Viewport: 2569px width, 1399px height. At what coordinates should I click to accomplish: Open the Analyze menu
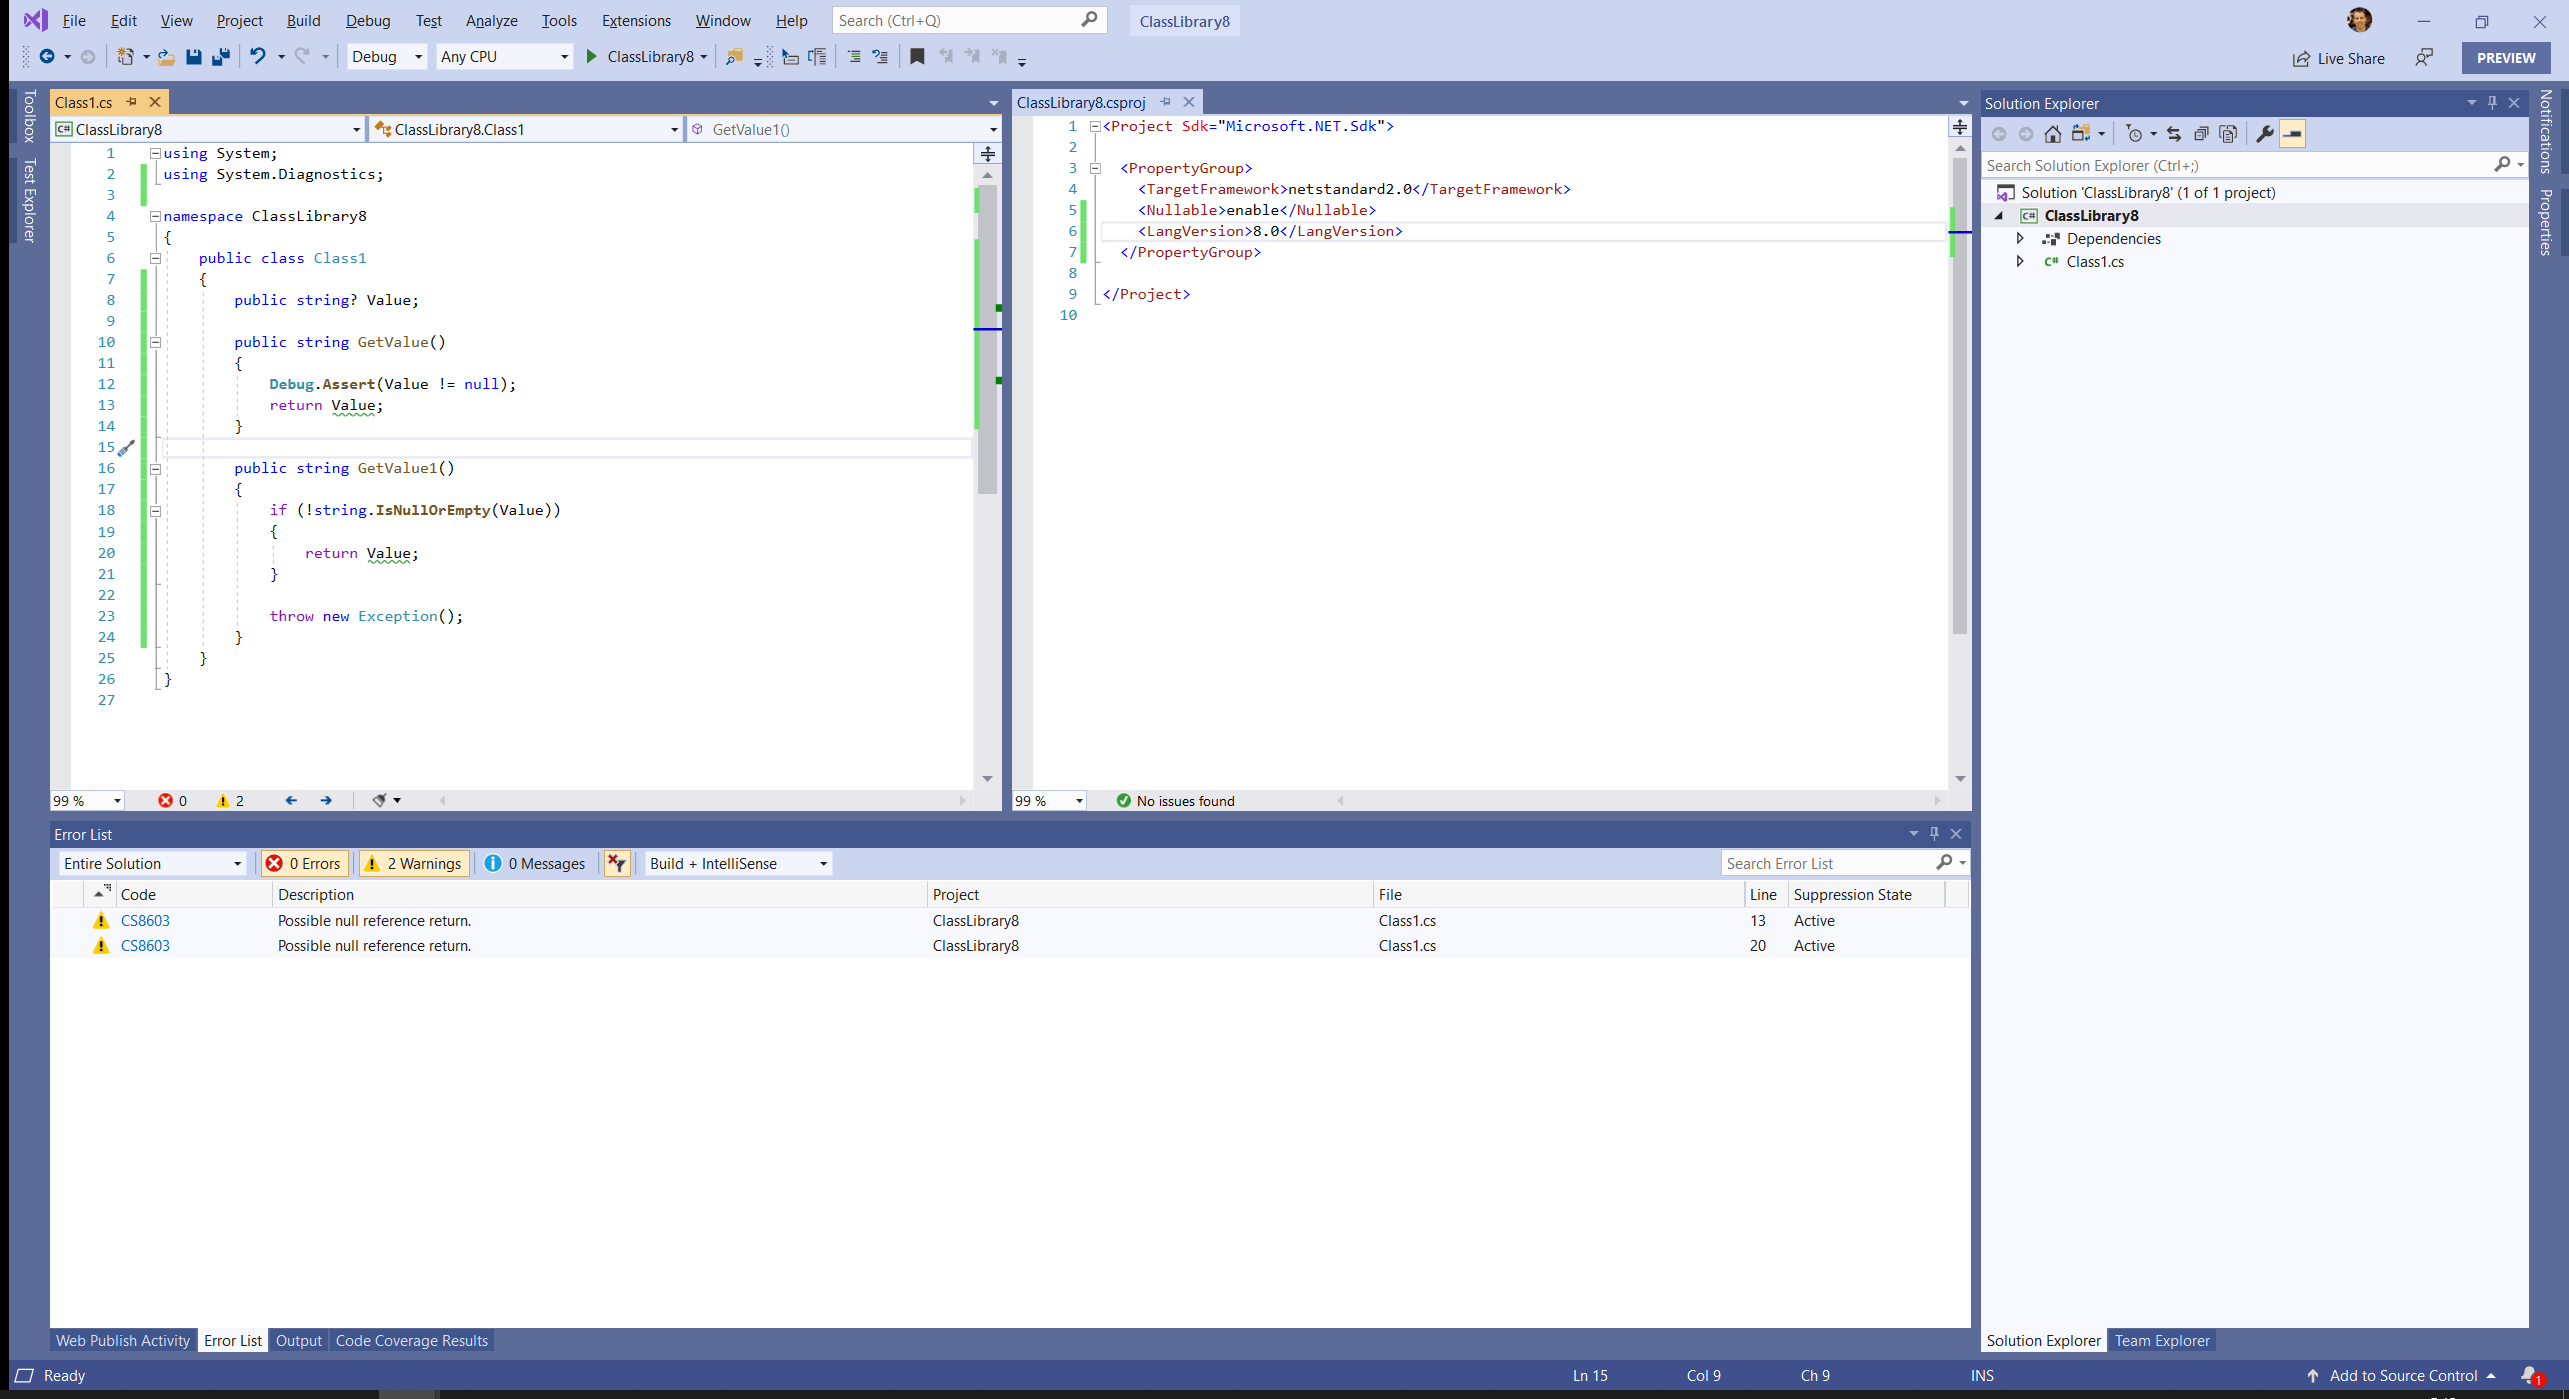pos(491,21)
